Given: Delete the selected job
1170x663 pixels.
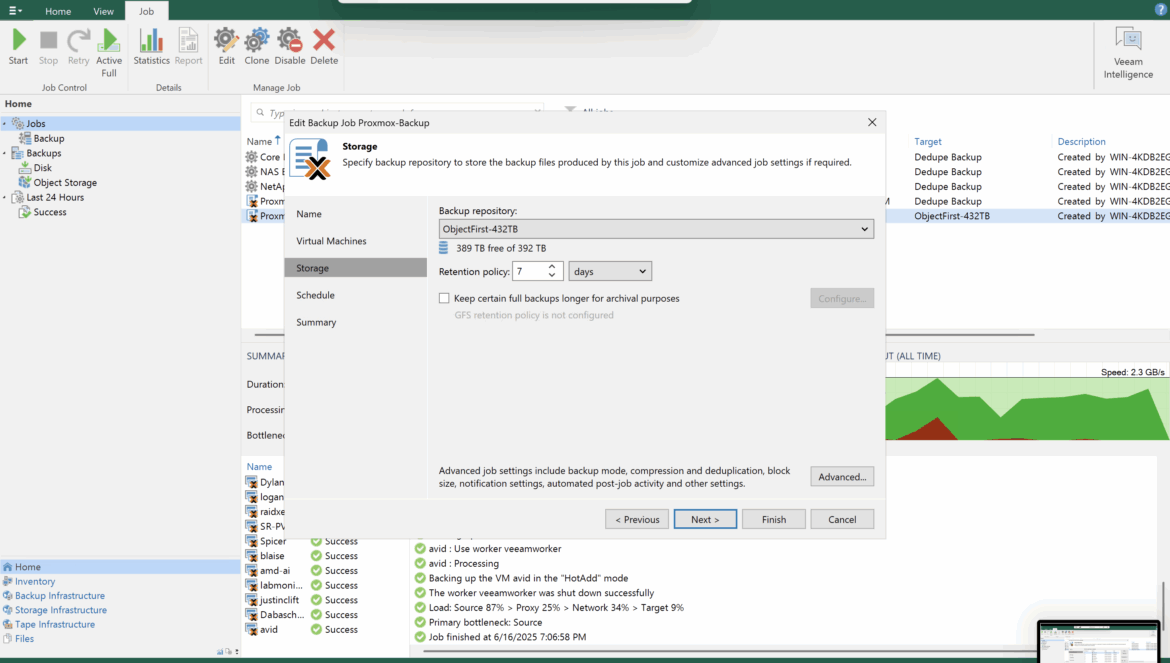Looking at the screenshot, I should point(324,47).
